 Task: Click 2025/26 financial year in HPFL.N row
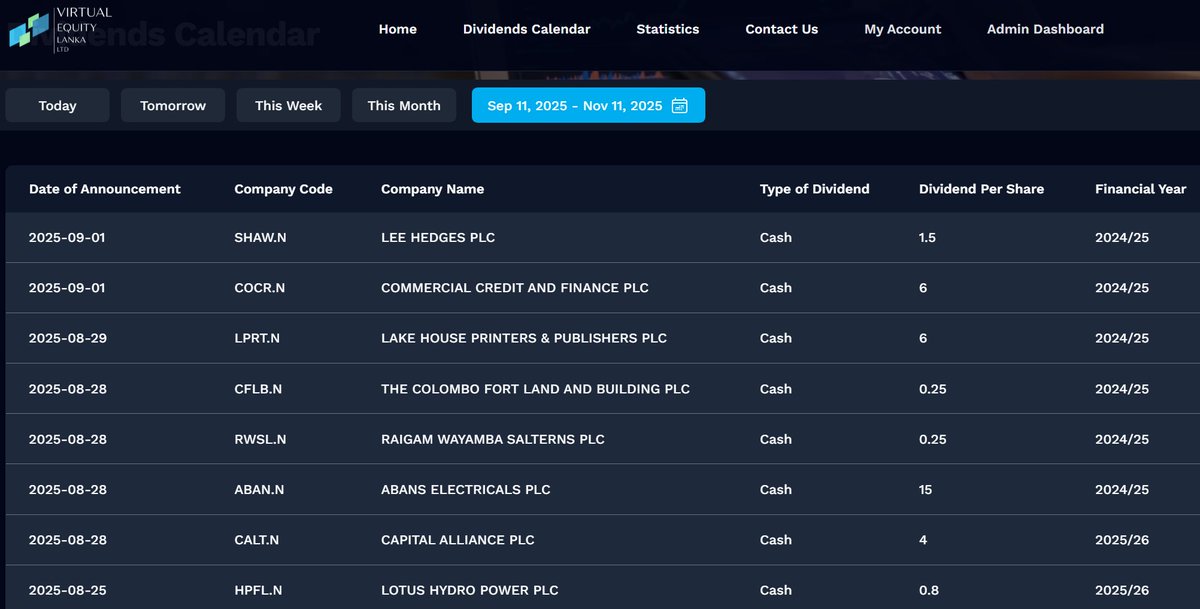pyautogui.click(x=1122, y=590)
